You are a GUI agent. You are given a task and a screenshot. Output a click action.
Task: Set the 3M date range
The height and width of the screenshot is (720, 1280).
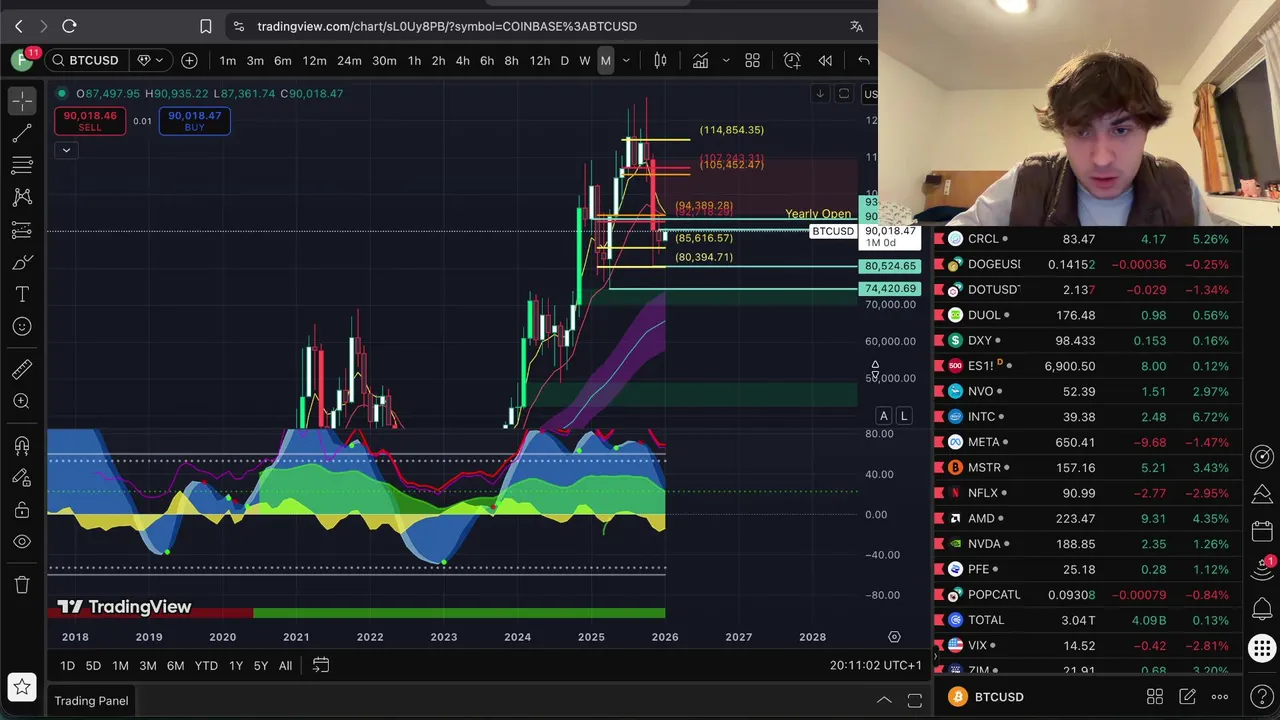(147, 666)
